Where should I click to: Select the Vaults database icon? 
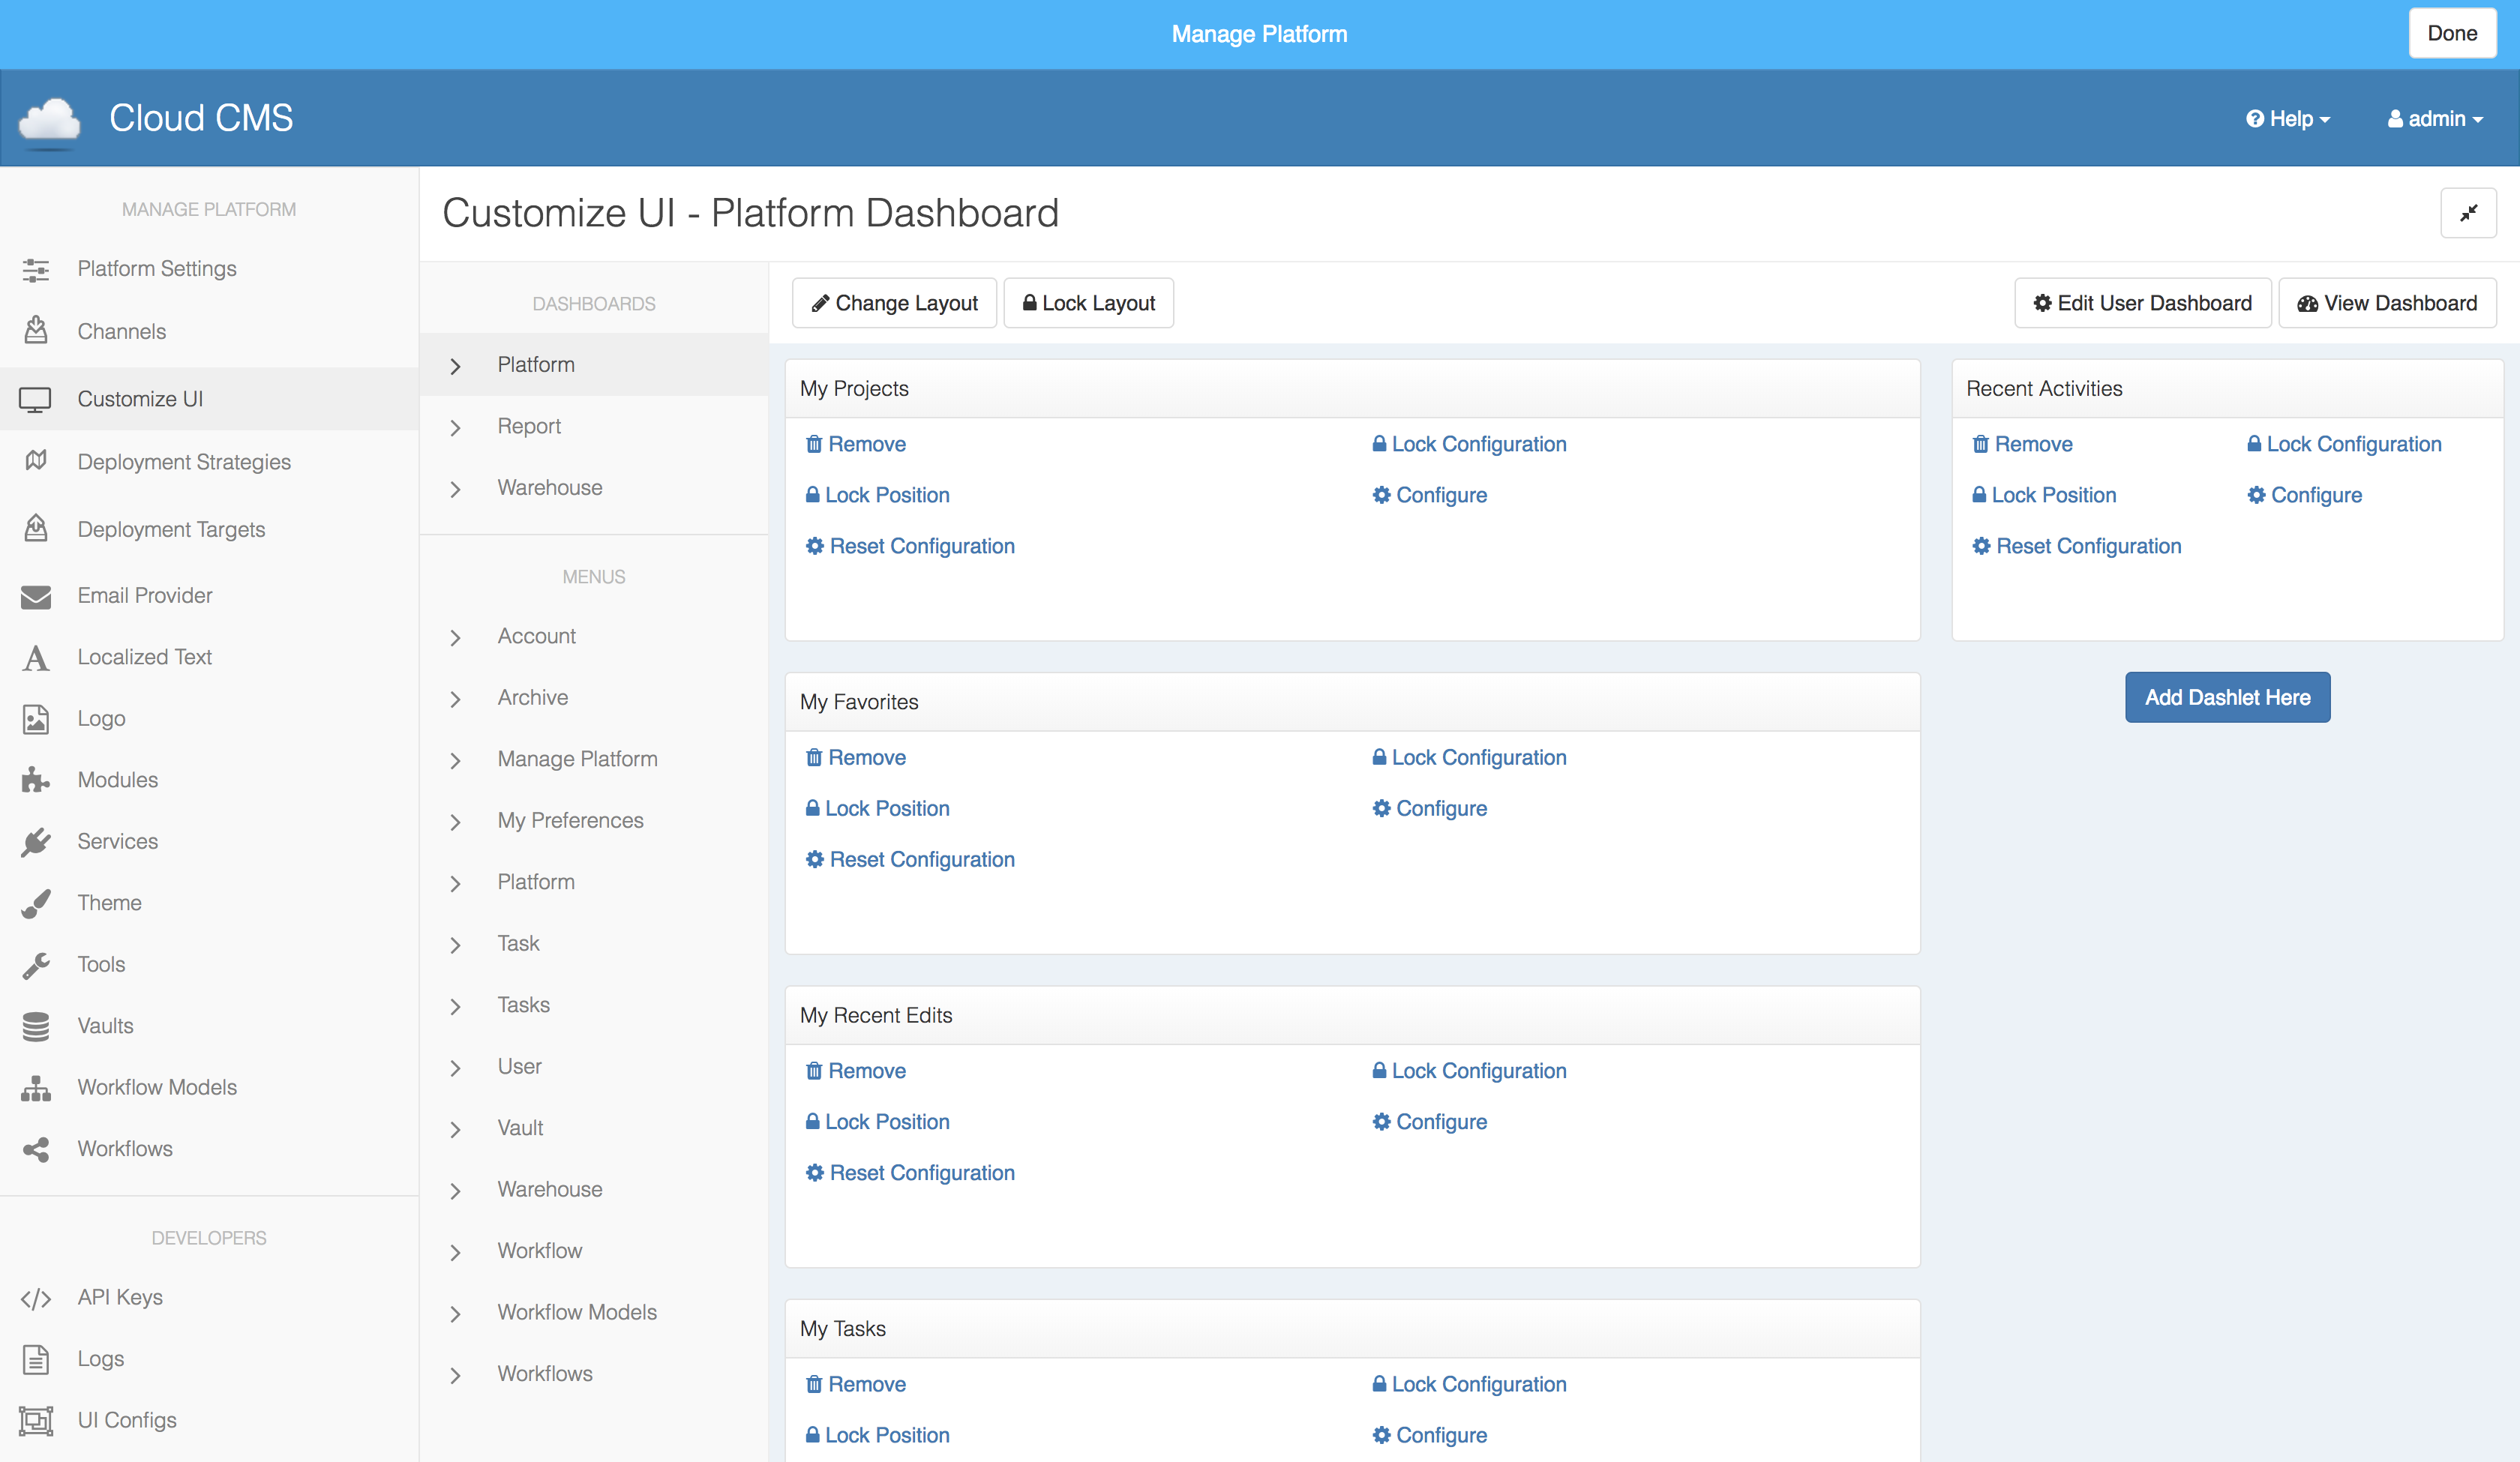(36, 1025)
